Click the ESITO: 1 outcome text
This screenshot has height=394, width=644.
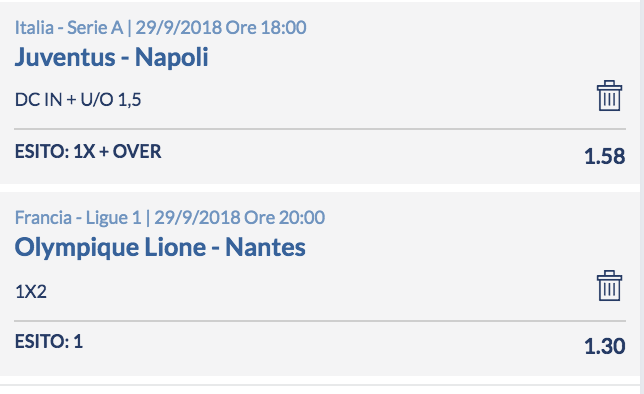[x=49, y=341]
